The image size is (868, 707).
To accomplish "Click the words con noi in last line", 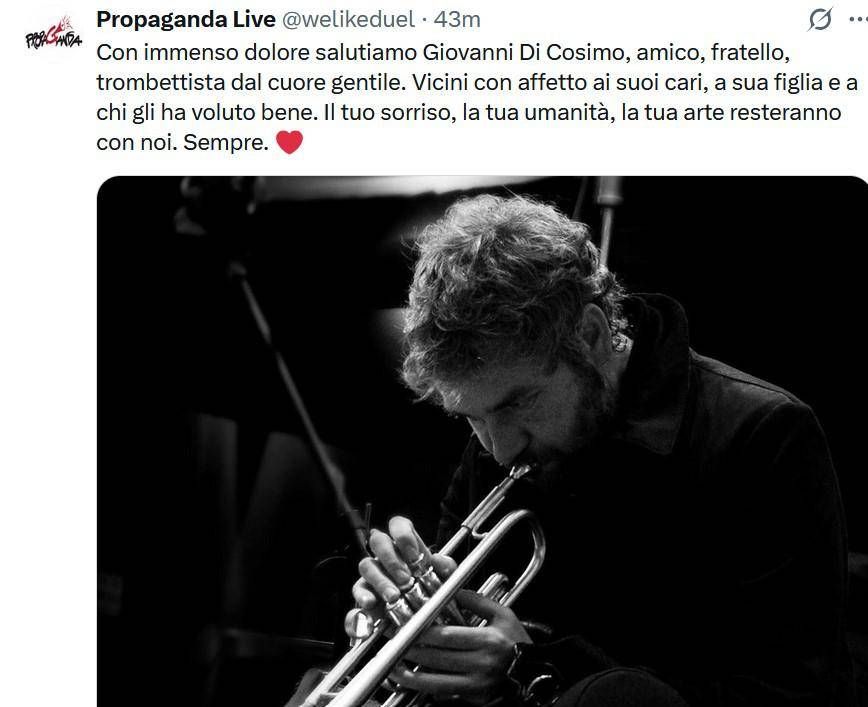I will (x=136, y=143).
